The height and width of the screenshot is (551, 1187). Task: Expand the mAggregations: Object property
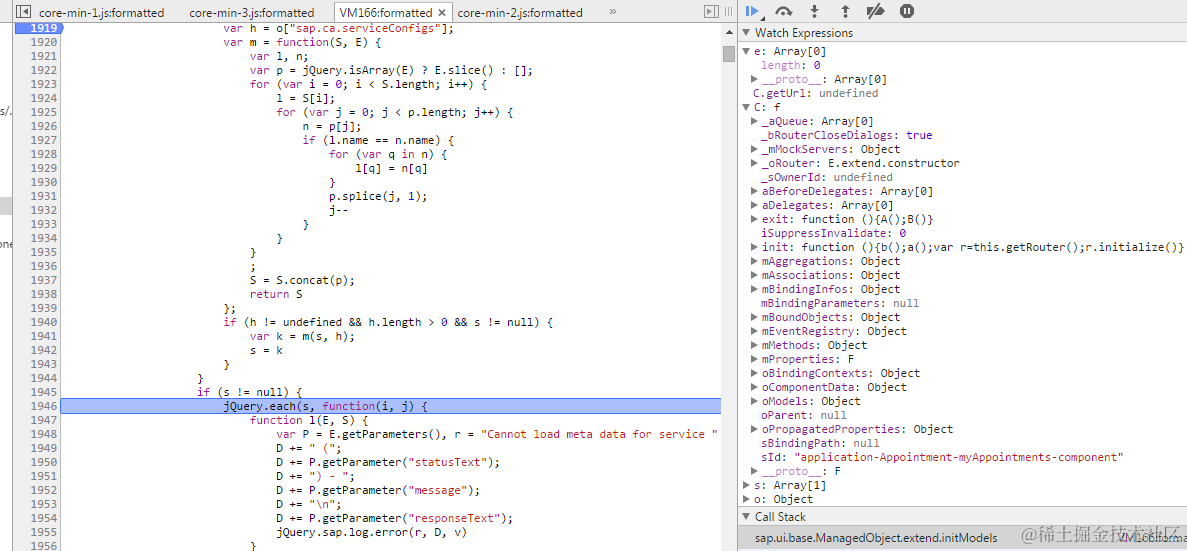click(x=755, y=261)
